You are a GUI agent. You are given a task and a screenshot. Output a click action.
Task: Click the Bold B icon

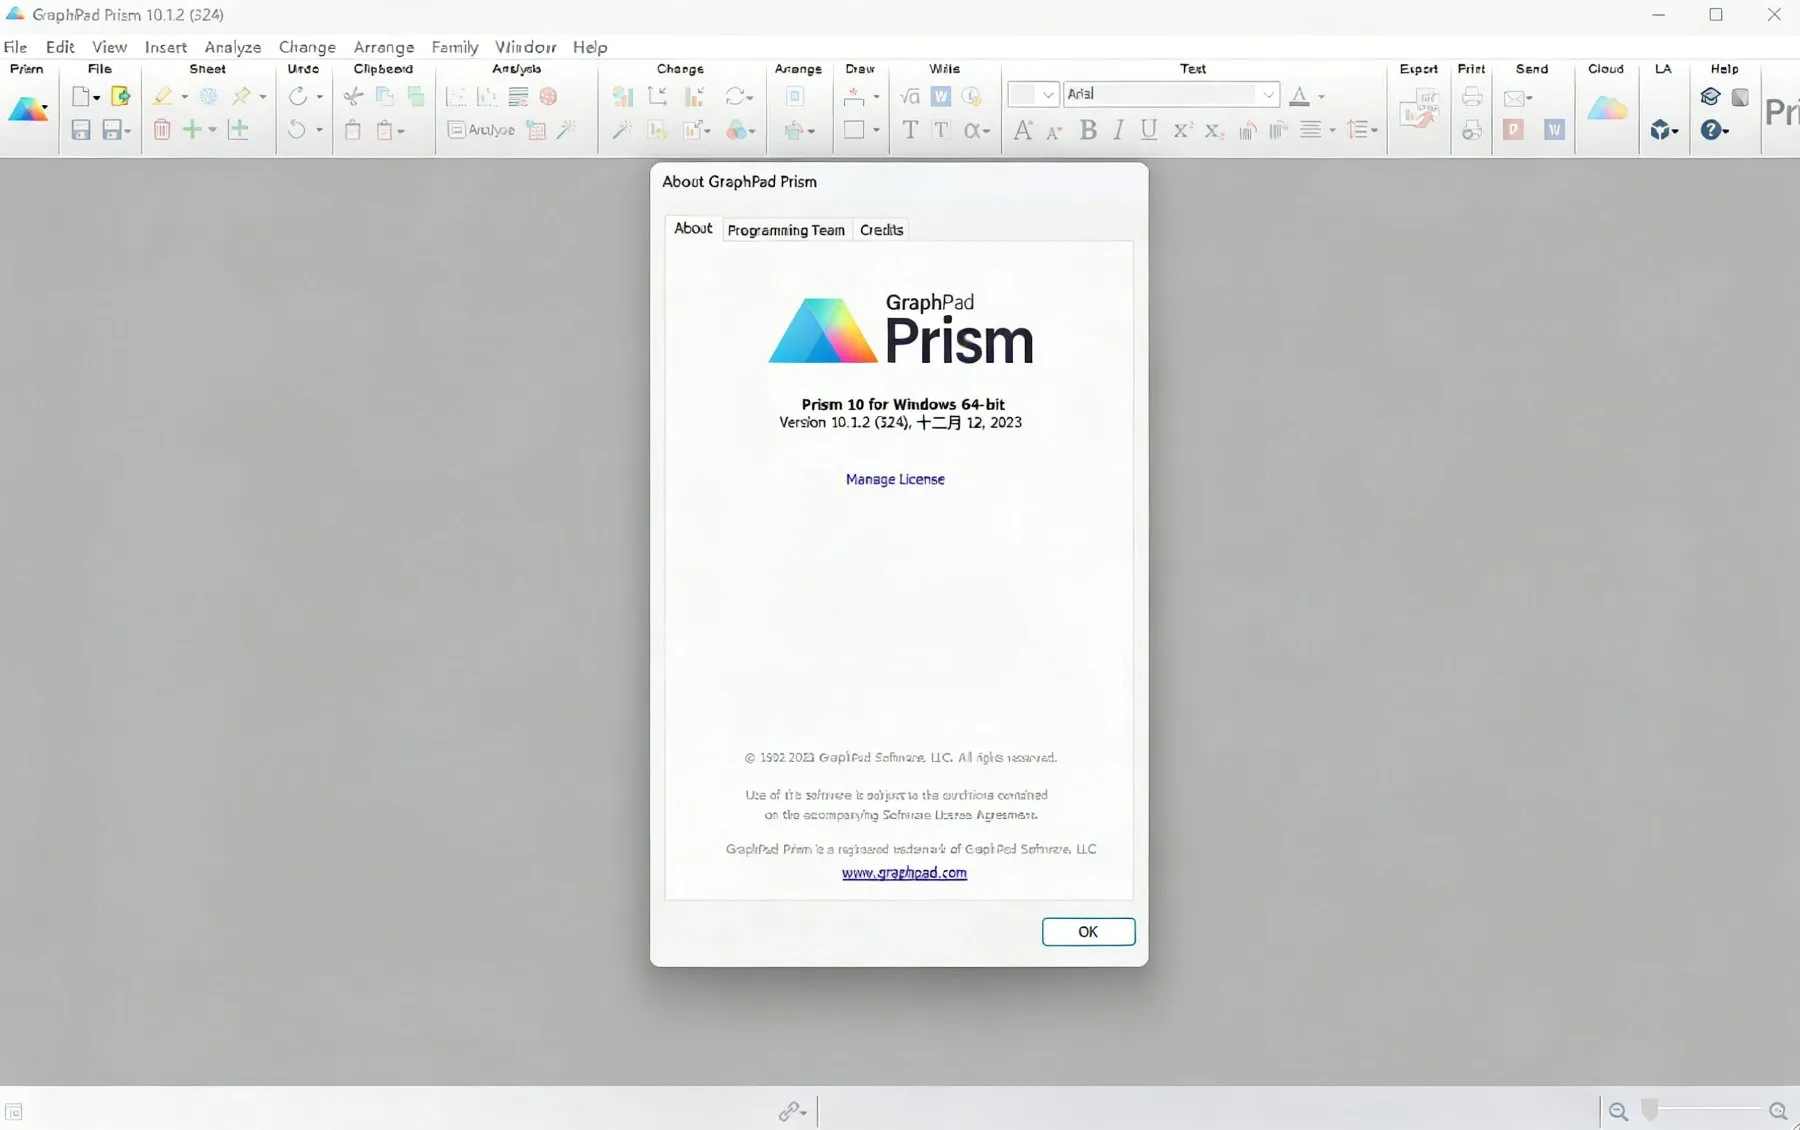[x=1088, y=130]
